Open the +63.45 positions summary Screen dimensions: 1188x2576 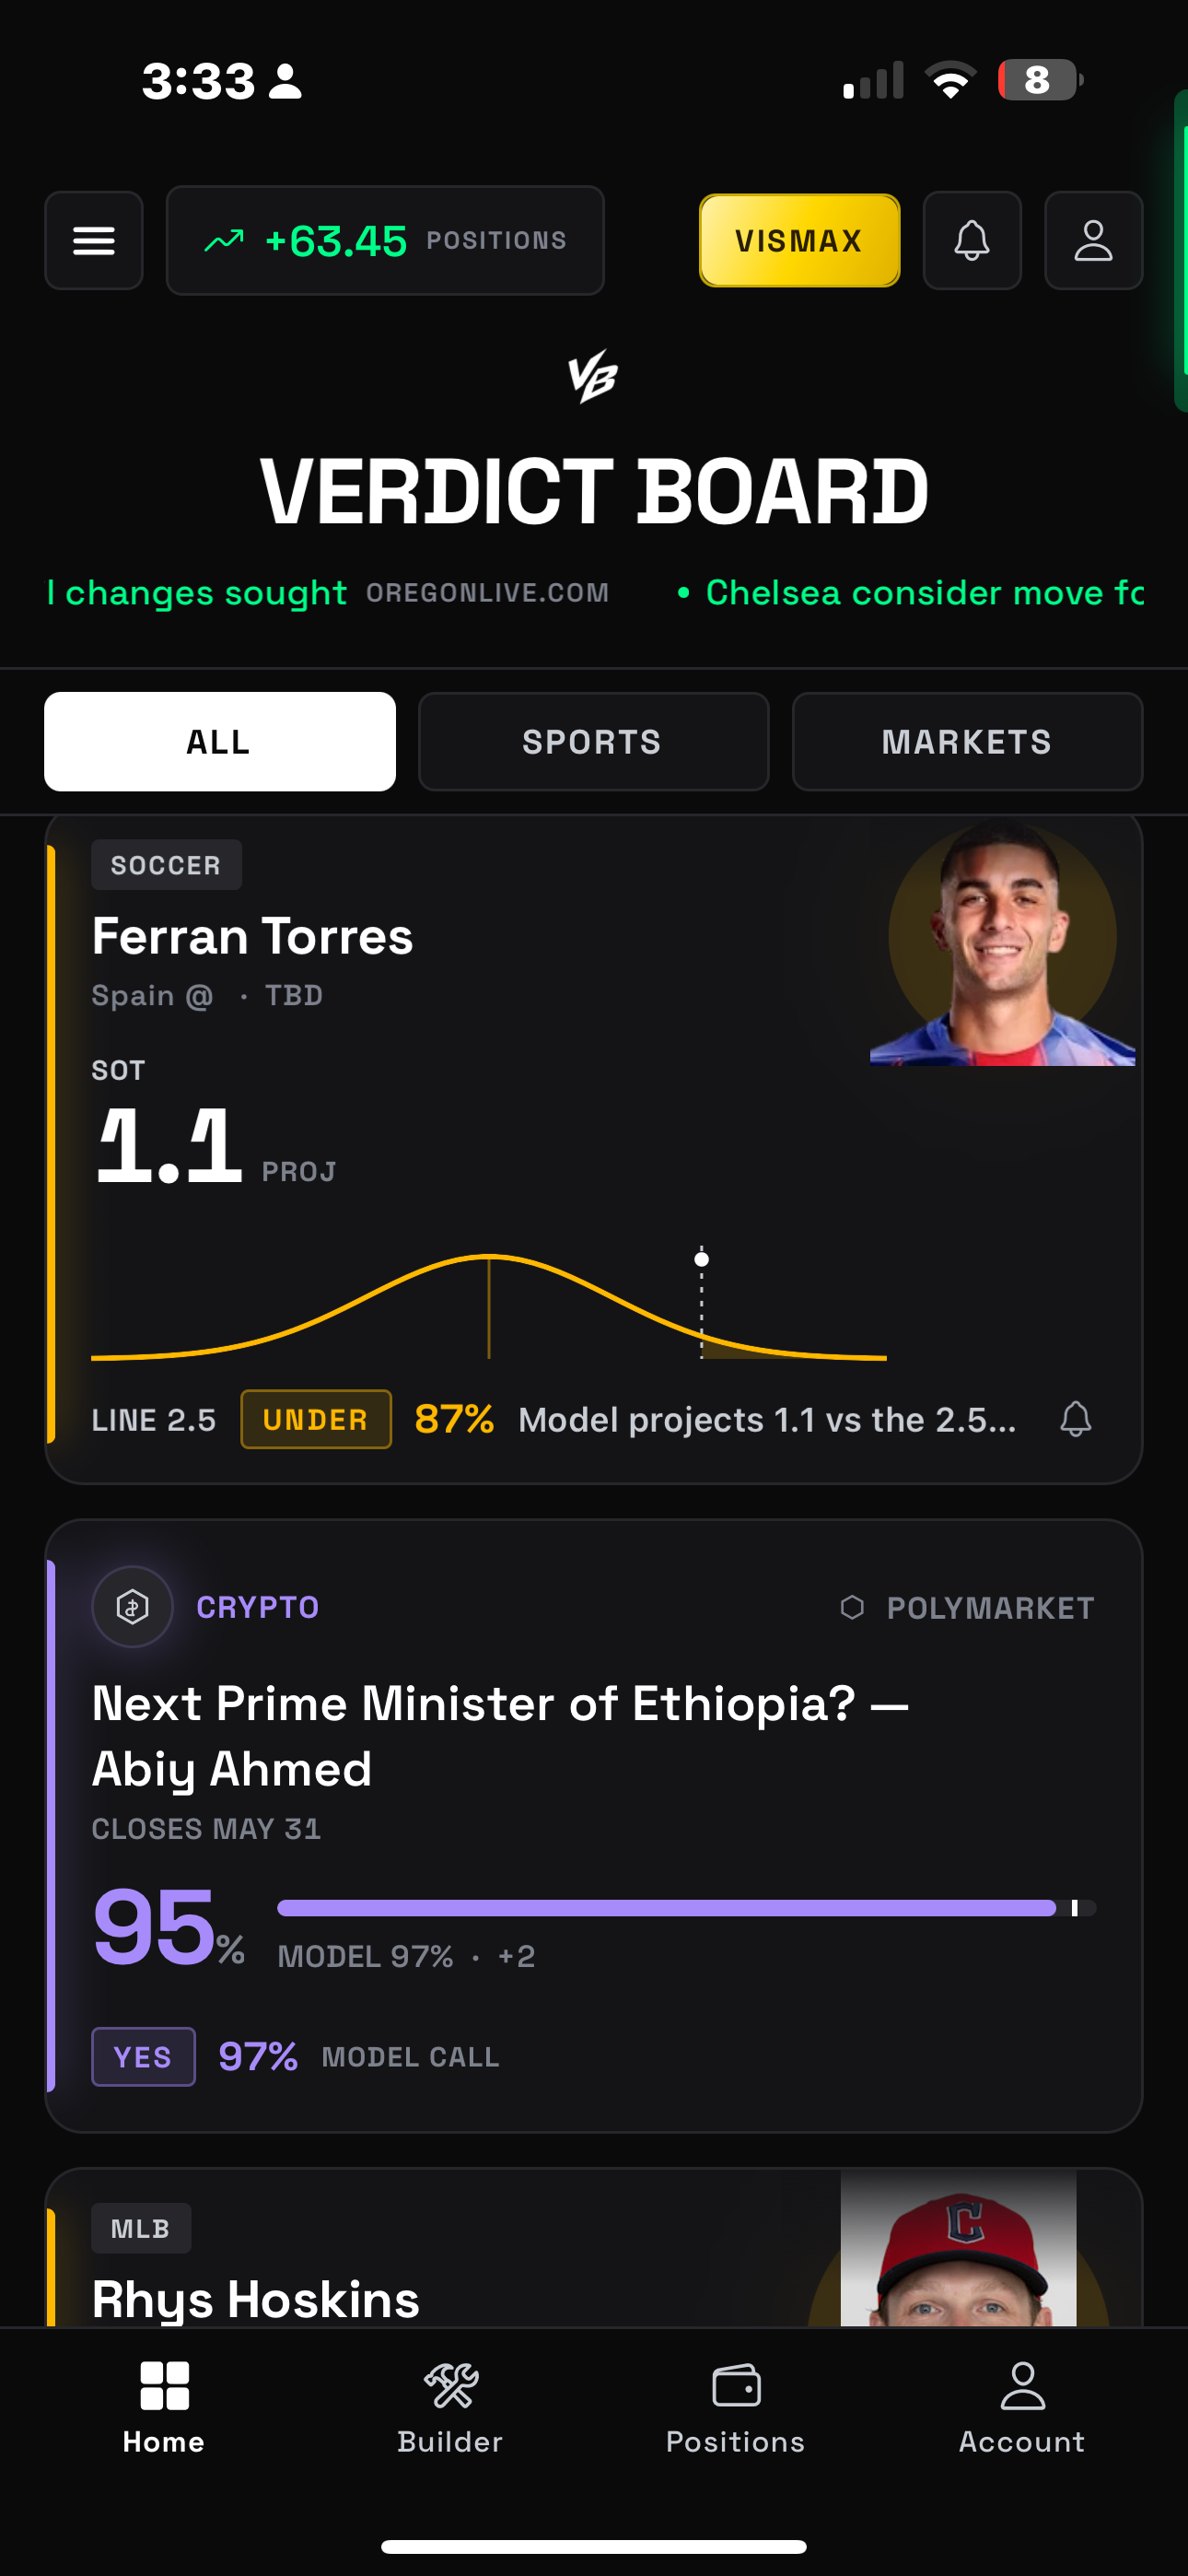385,241
